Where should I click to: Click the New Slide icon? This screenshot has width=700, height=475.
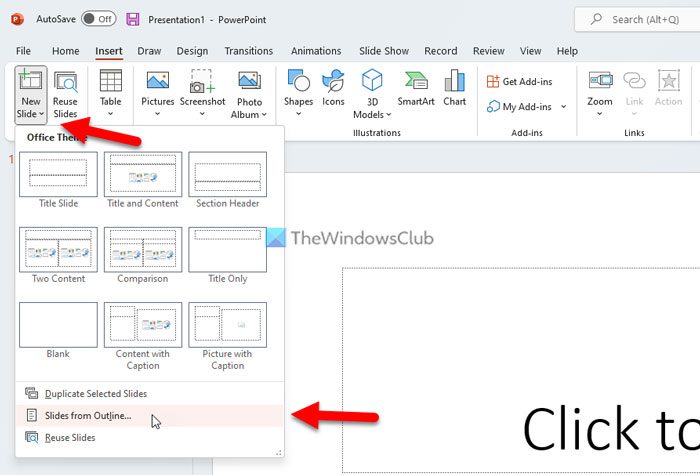pos(30,81)
